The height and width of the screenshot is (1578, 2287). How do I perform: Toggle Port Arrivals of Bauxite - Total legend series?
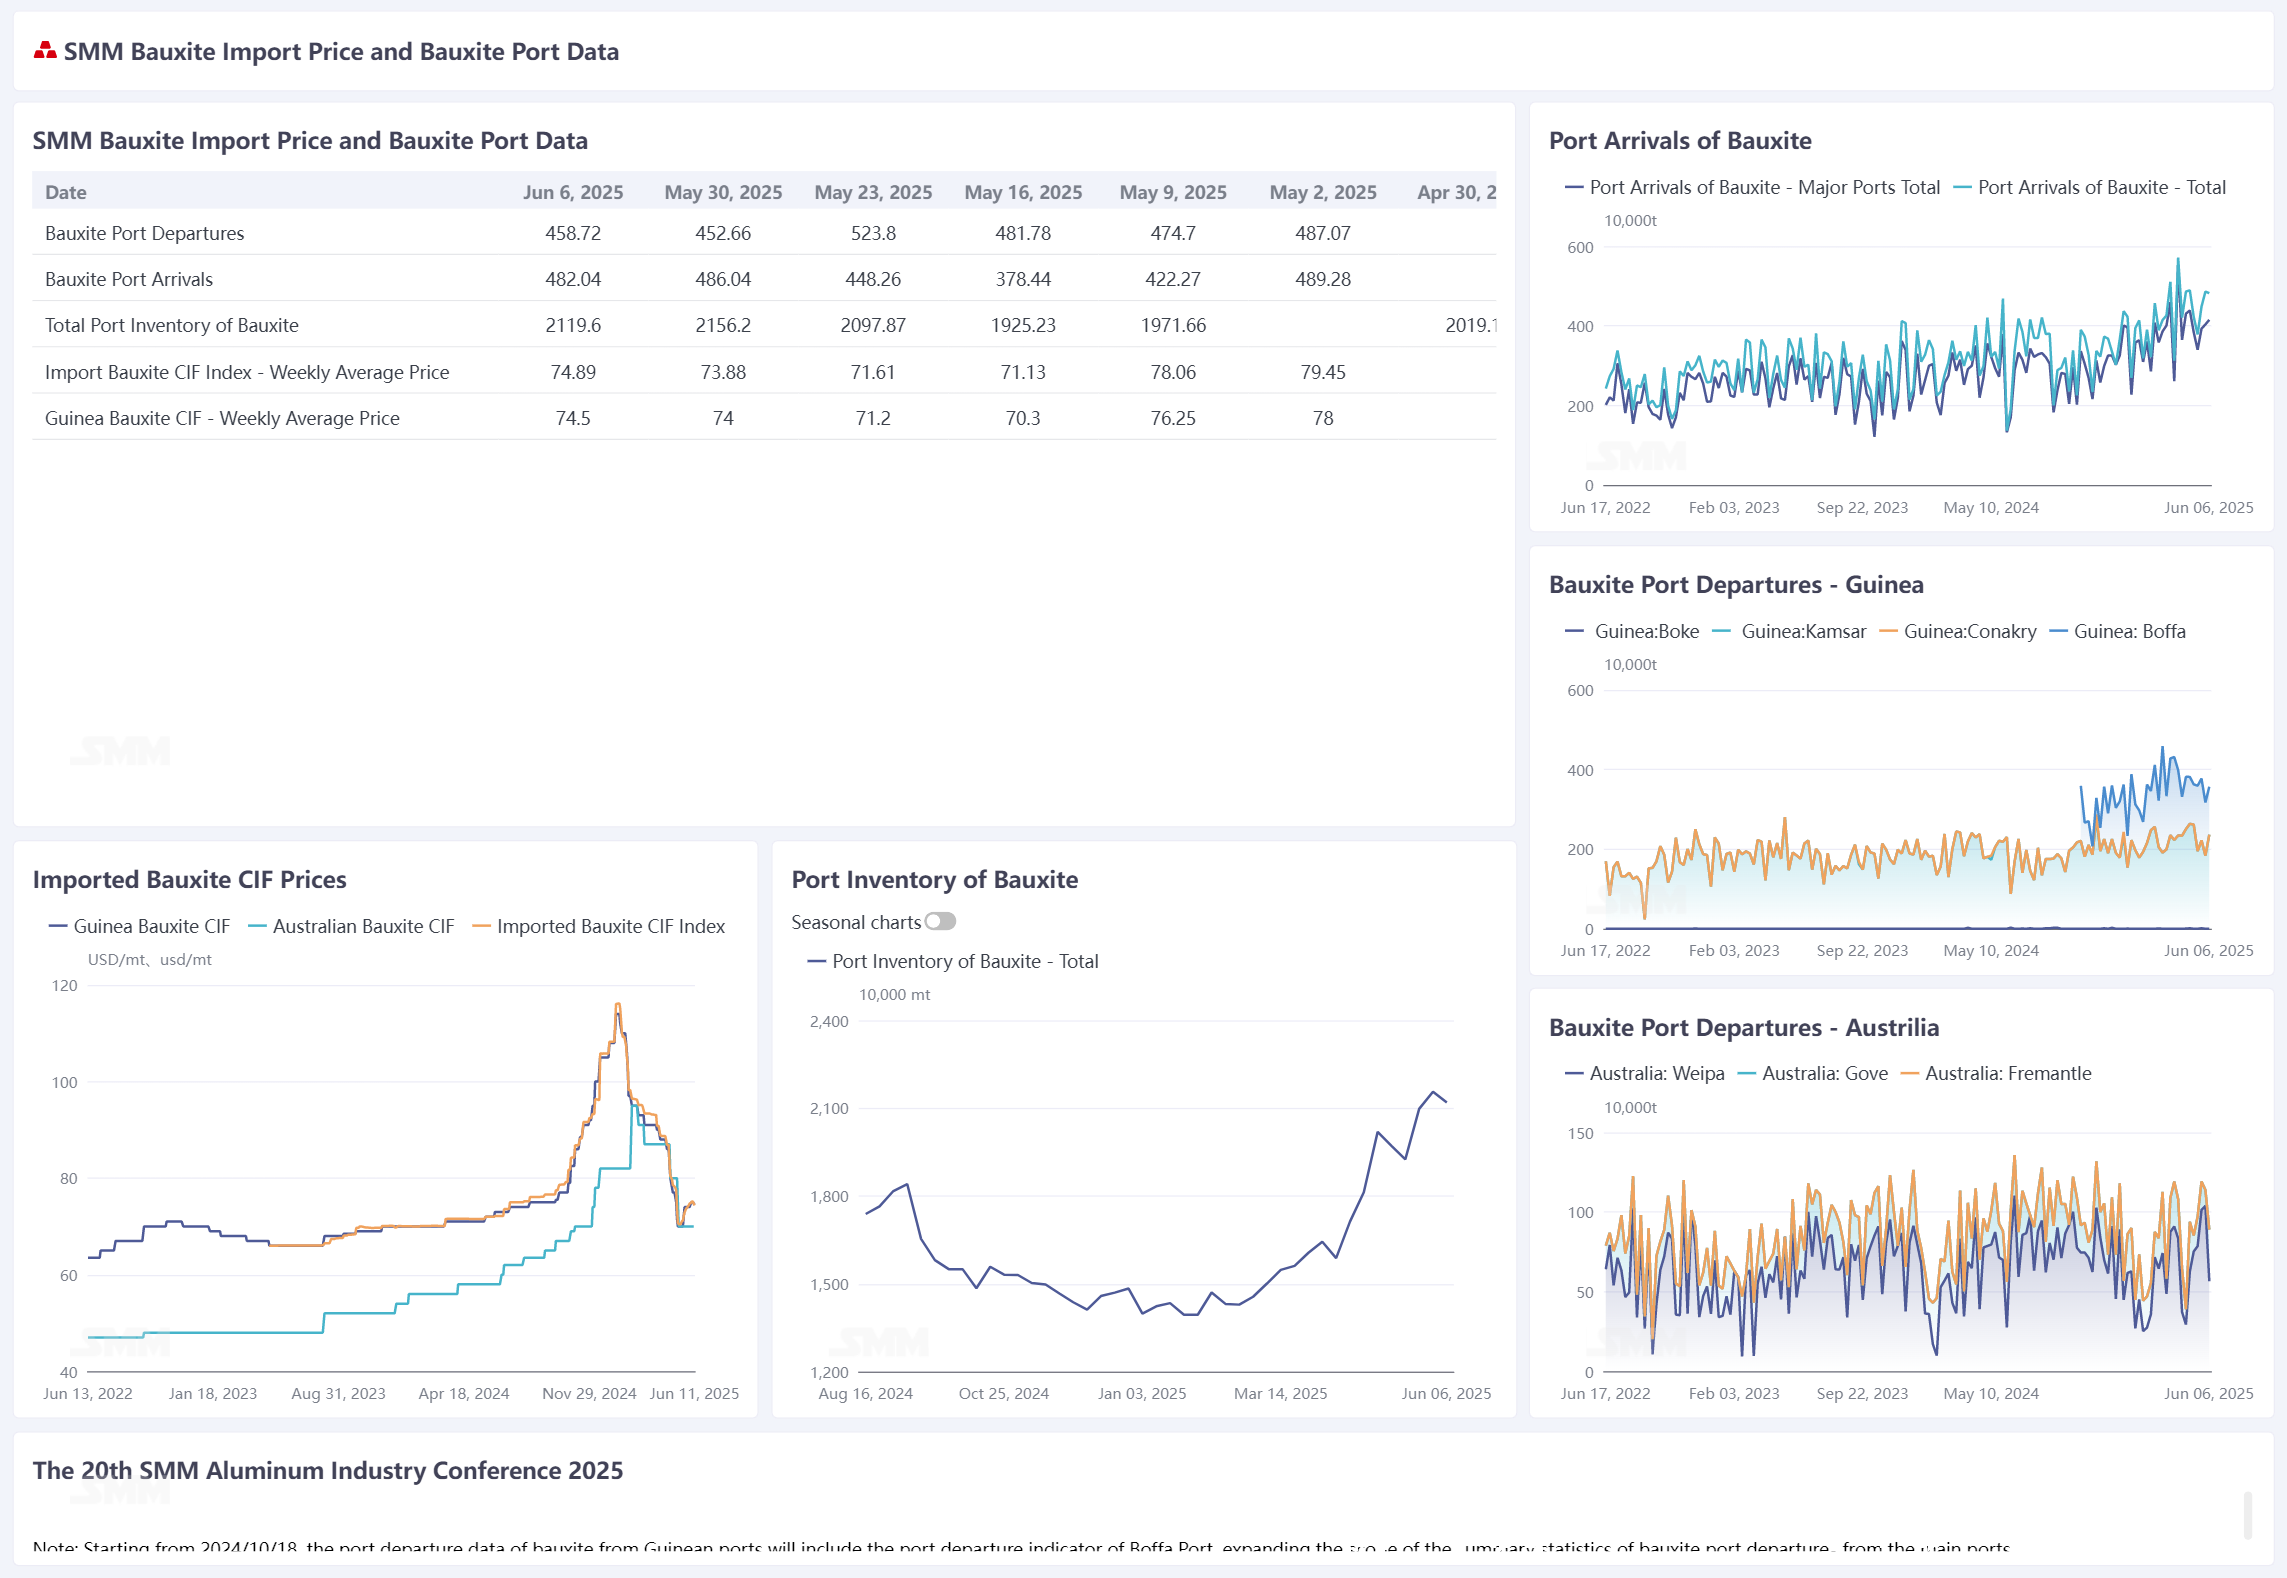pos(2089,187)
